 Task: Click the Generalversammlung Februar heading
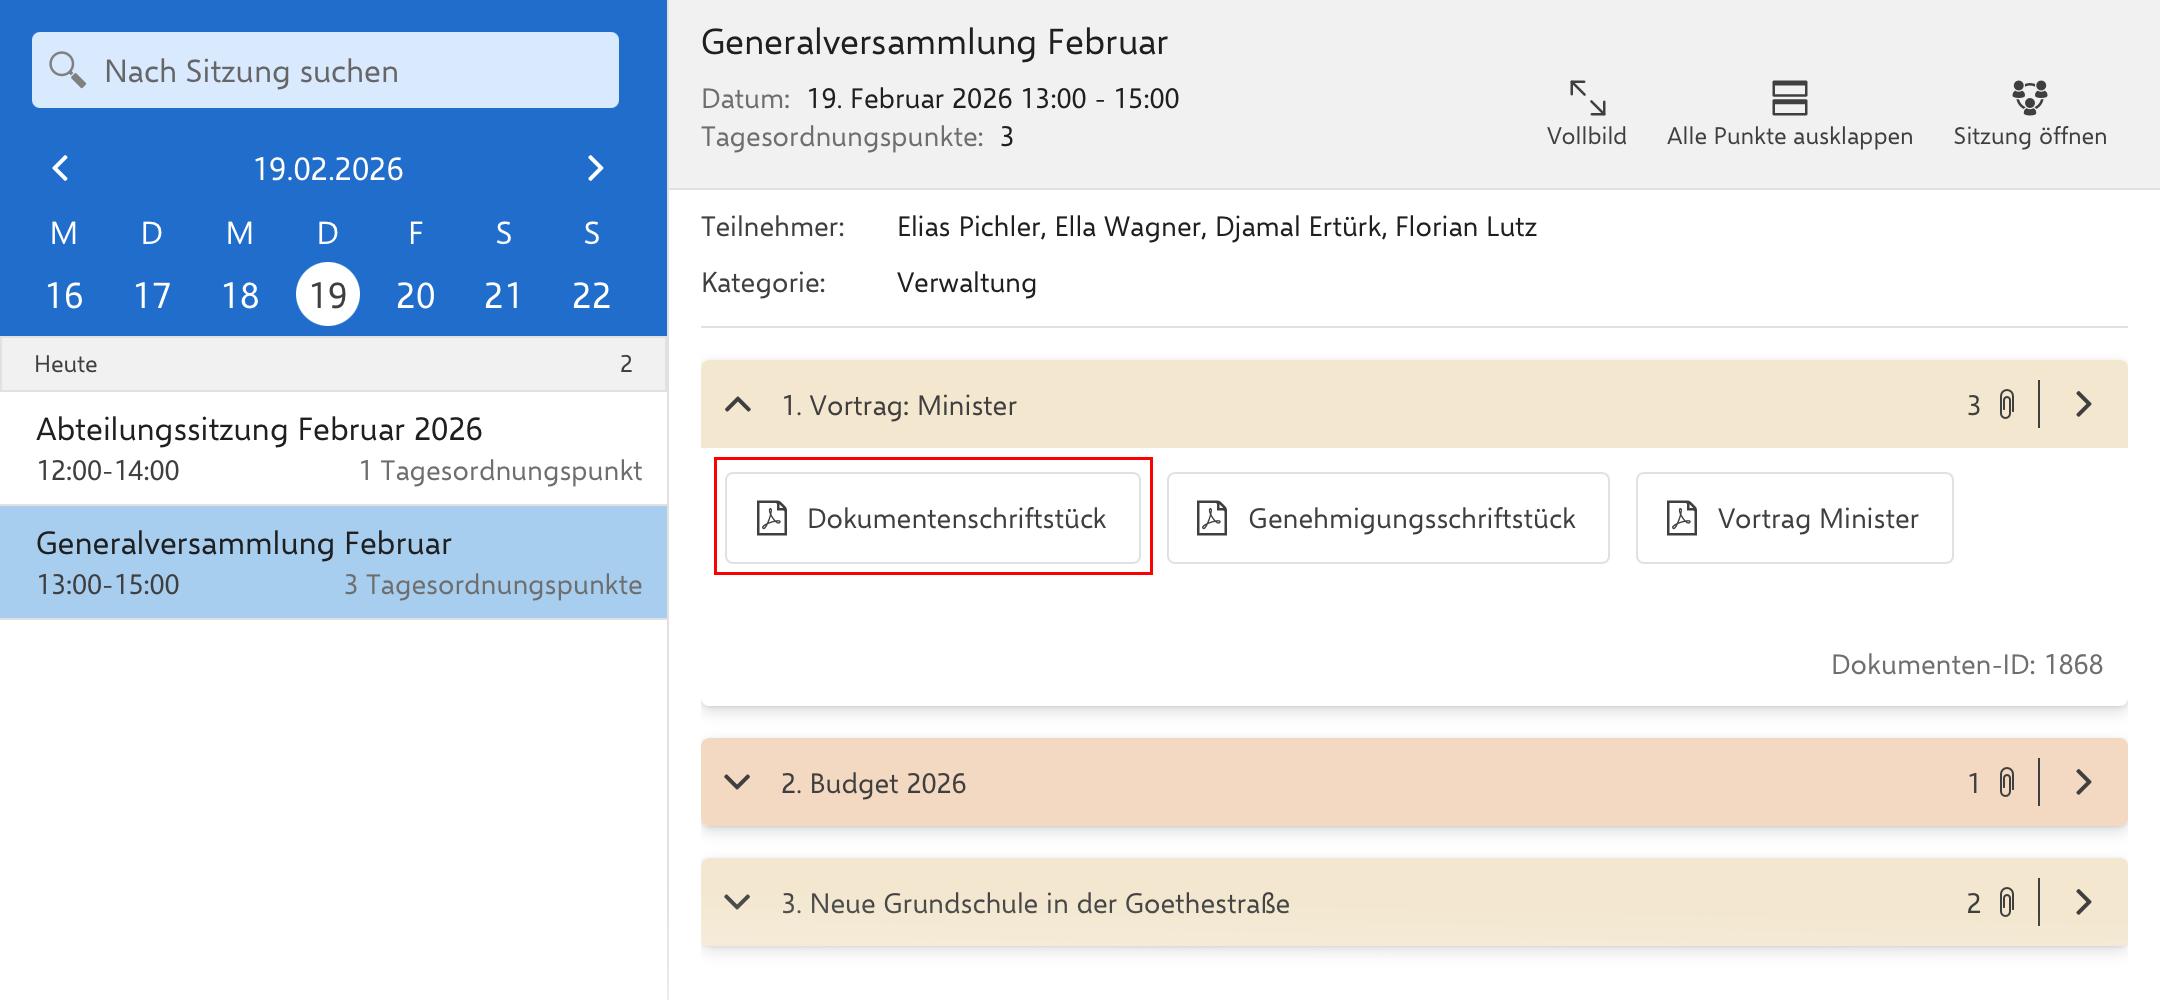(x=934, y=42)
